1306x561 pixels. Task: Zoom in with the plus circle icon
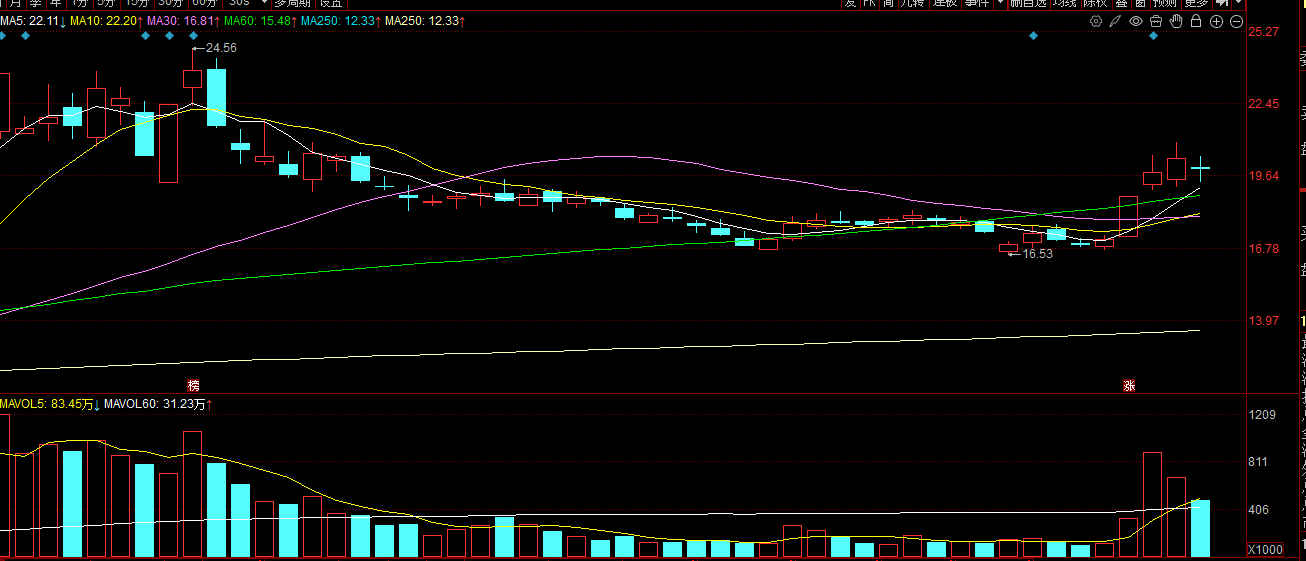(x=1216, y=21)
